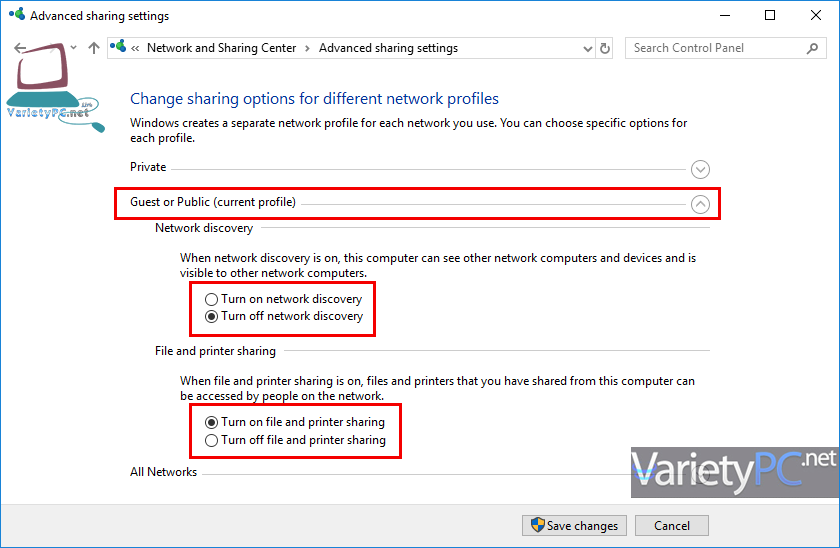840x548 pixels.
Task: Click the Cancel button
Action: pos(672,526)
